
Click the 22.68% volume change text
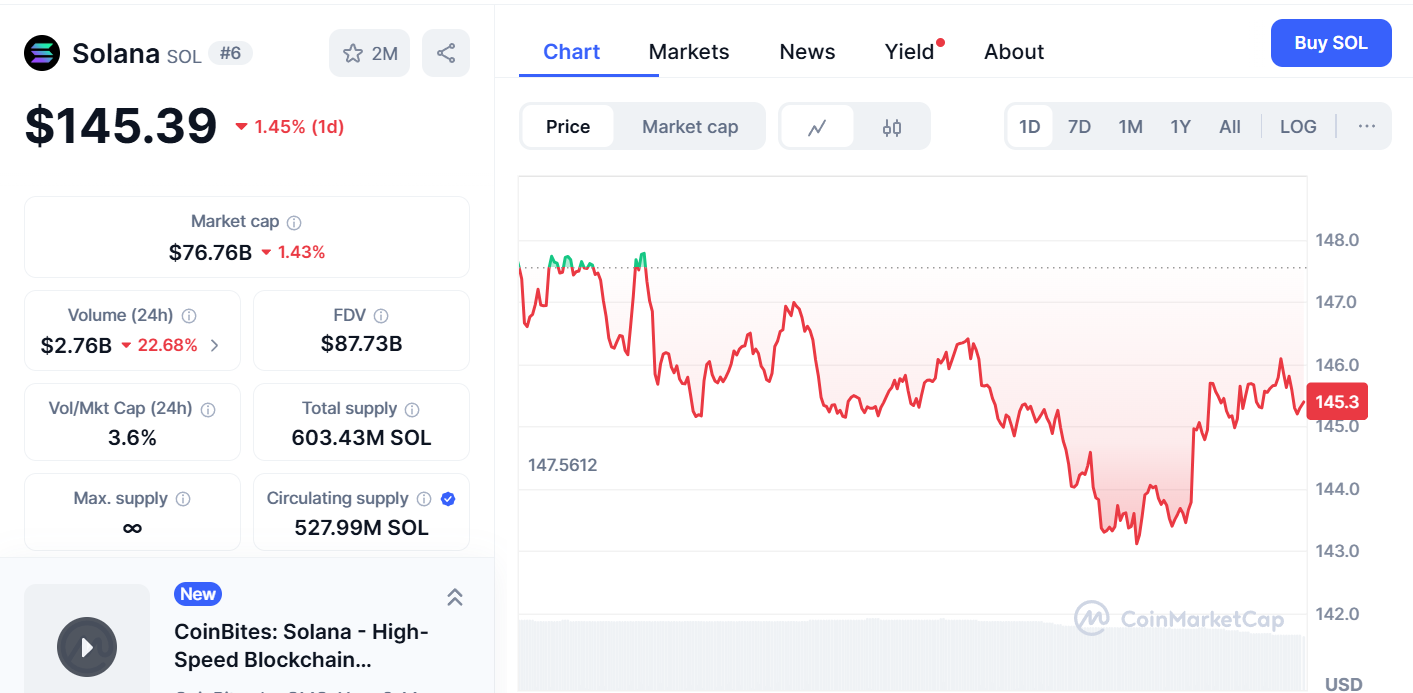tap(167, 346)
